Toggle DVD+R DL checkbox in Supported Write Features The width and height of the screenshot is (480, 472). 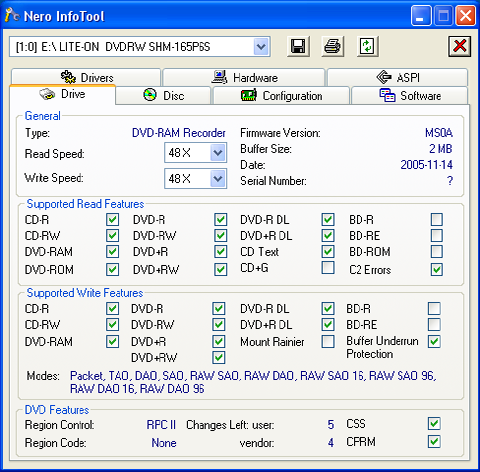pos(328,324)
